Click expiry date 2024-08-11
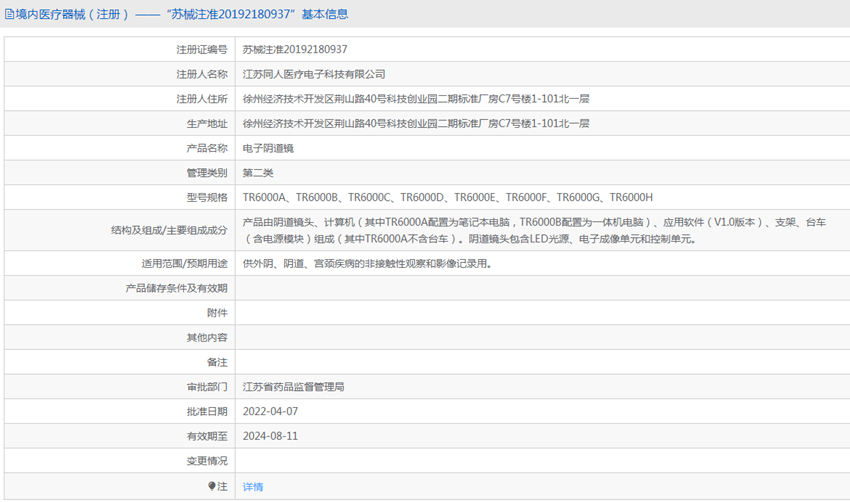The height and width of the screenshot is (502, 850). pos(271,436)
